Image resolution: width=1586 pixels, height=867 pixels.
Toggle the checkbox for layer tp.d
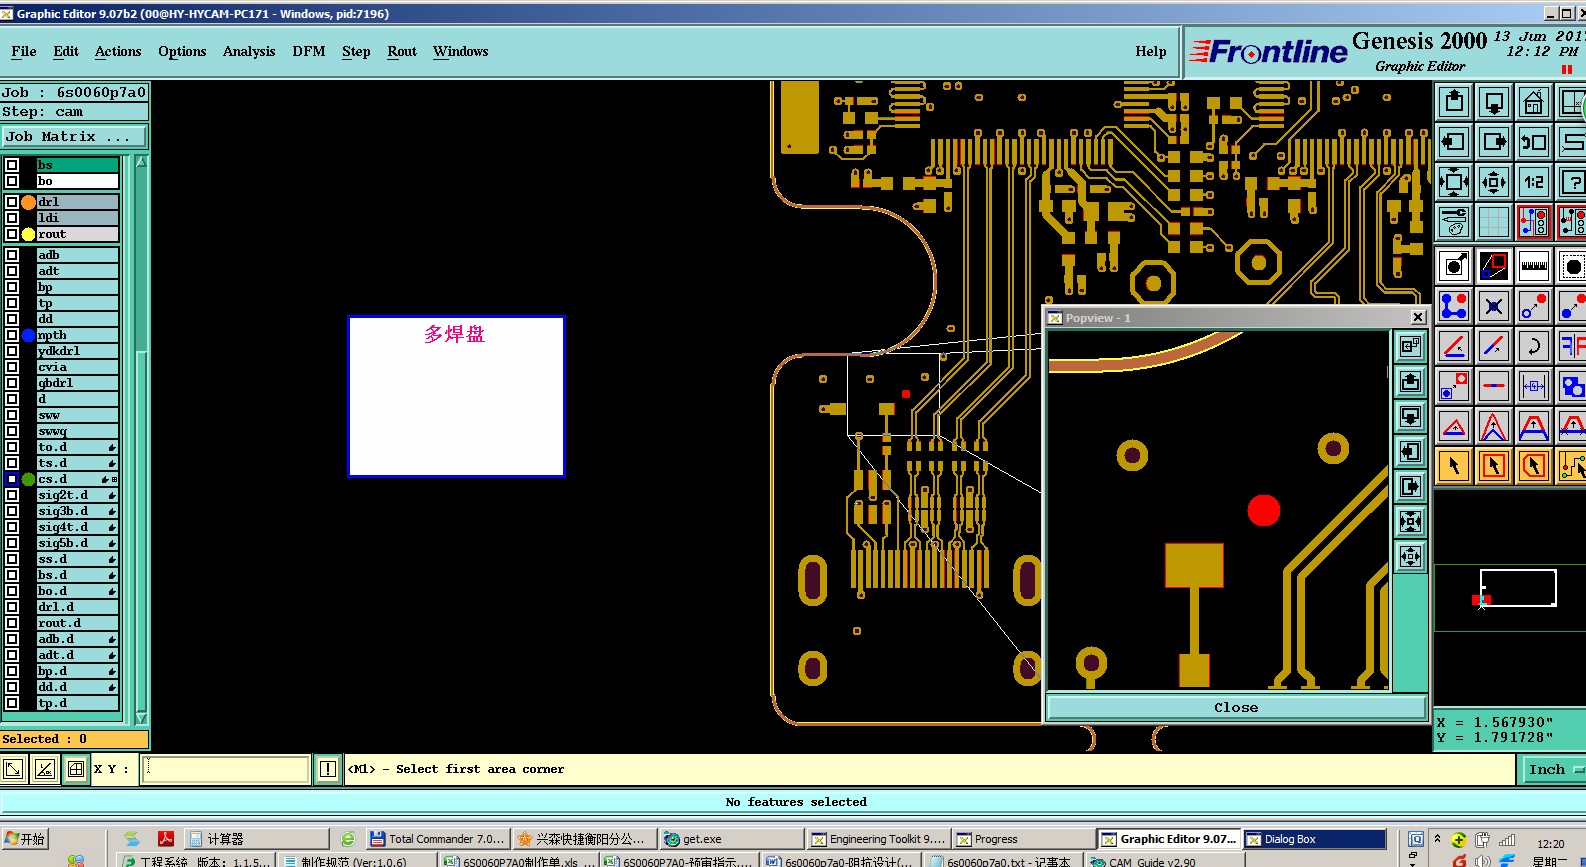(x=12, y=703)
